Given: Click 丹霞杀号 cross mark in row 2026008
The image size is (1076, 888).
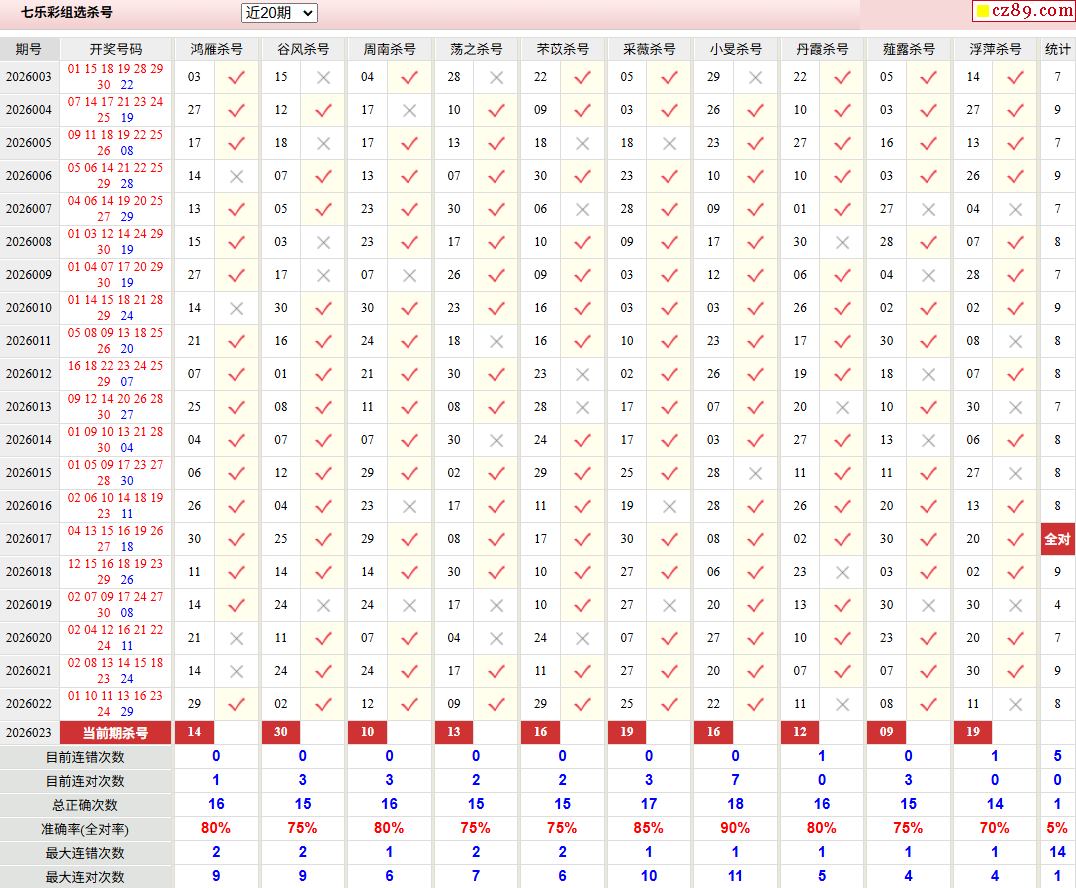Looking at the screenshot, I should 842,242.
